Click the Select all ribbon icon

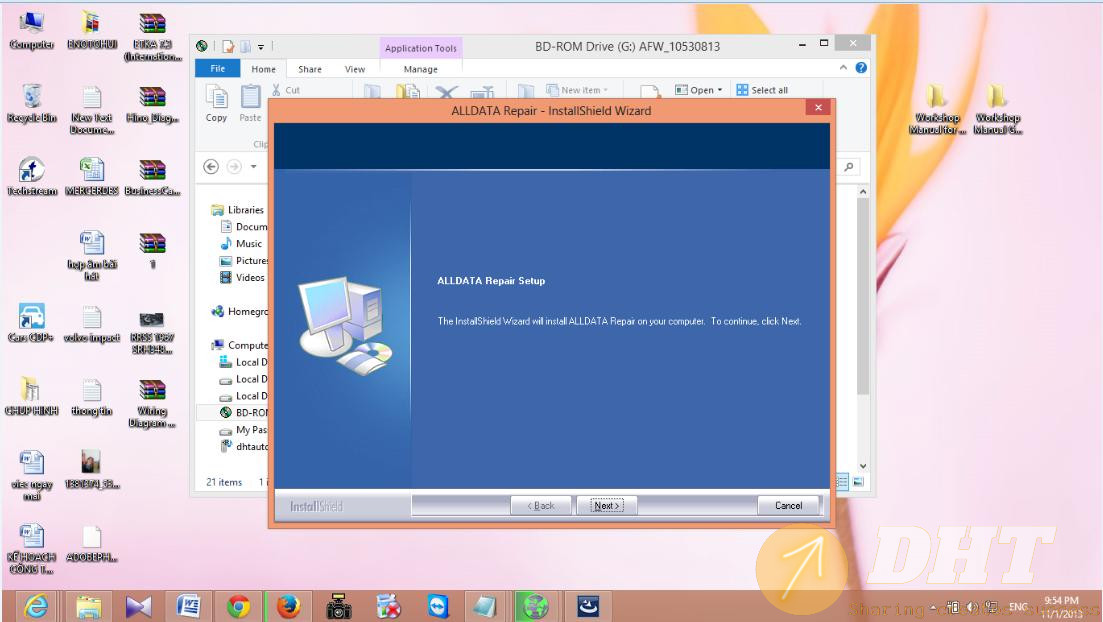point(742,90)
